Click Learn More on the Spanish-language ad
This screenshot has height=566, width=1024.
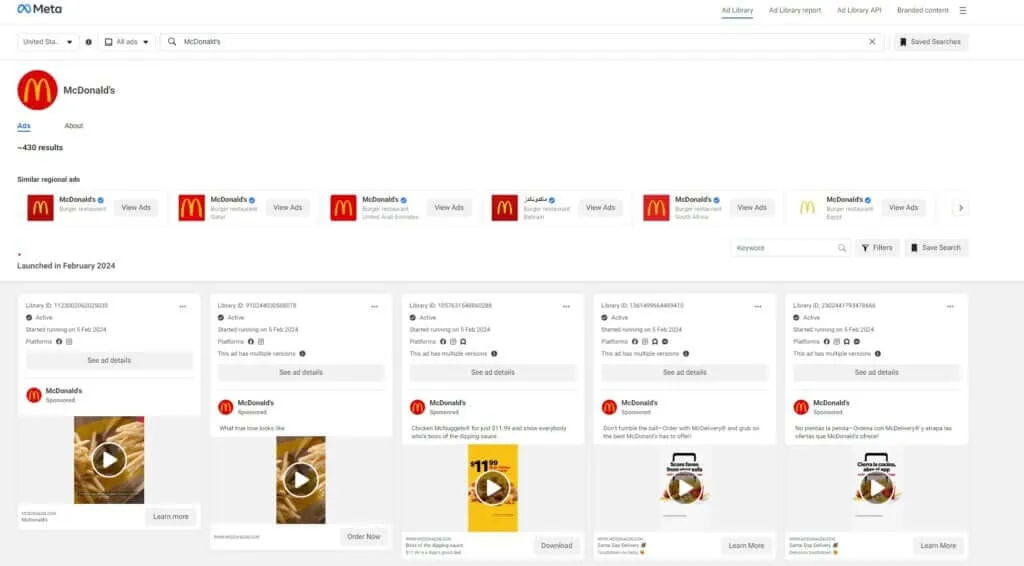coord(938,546)
